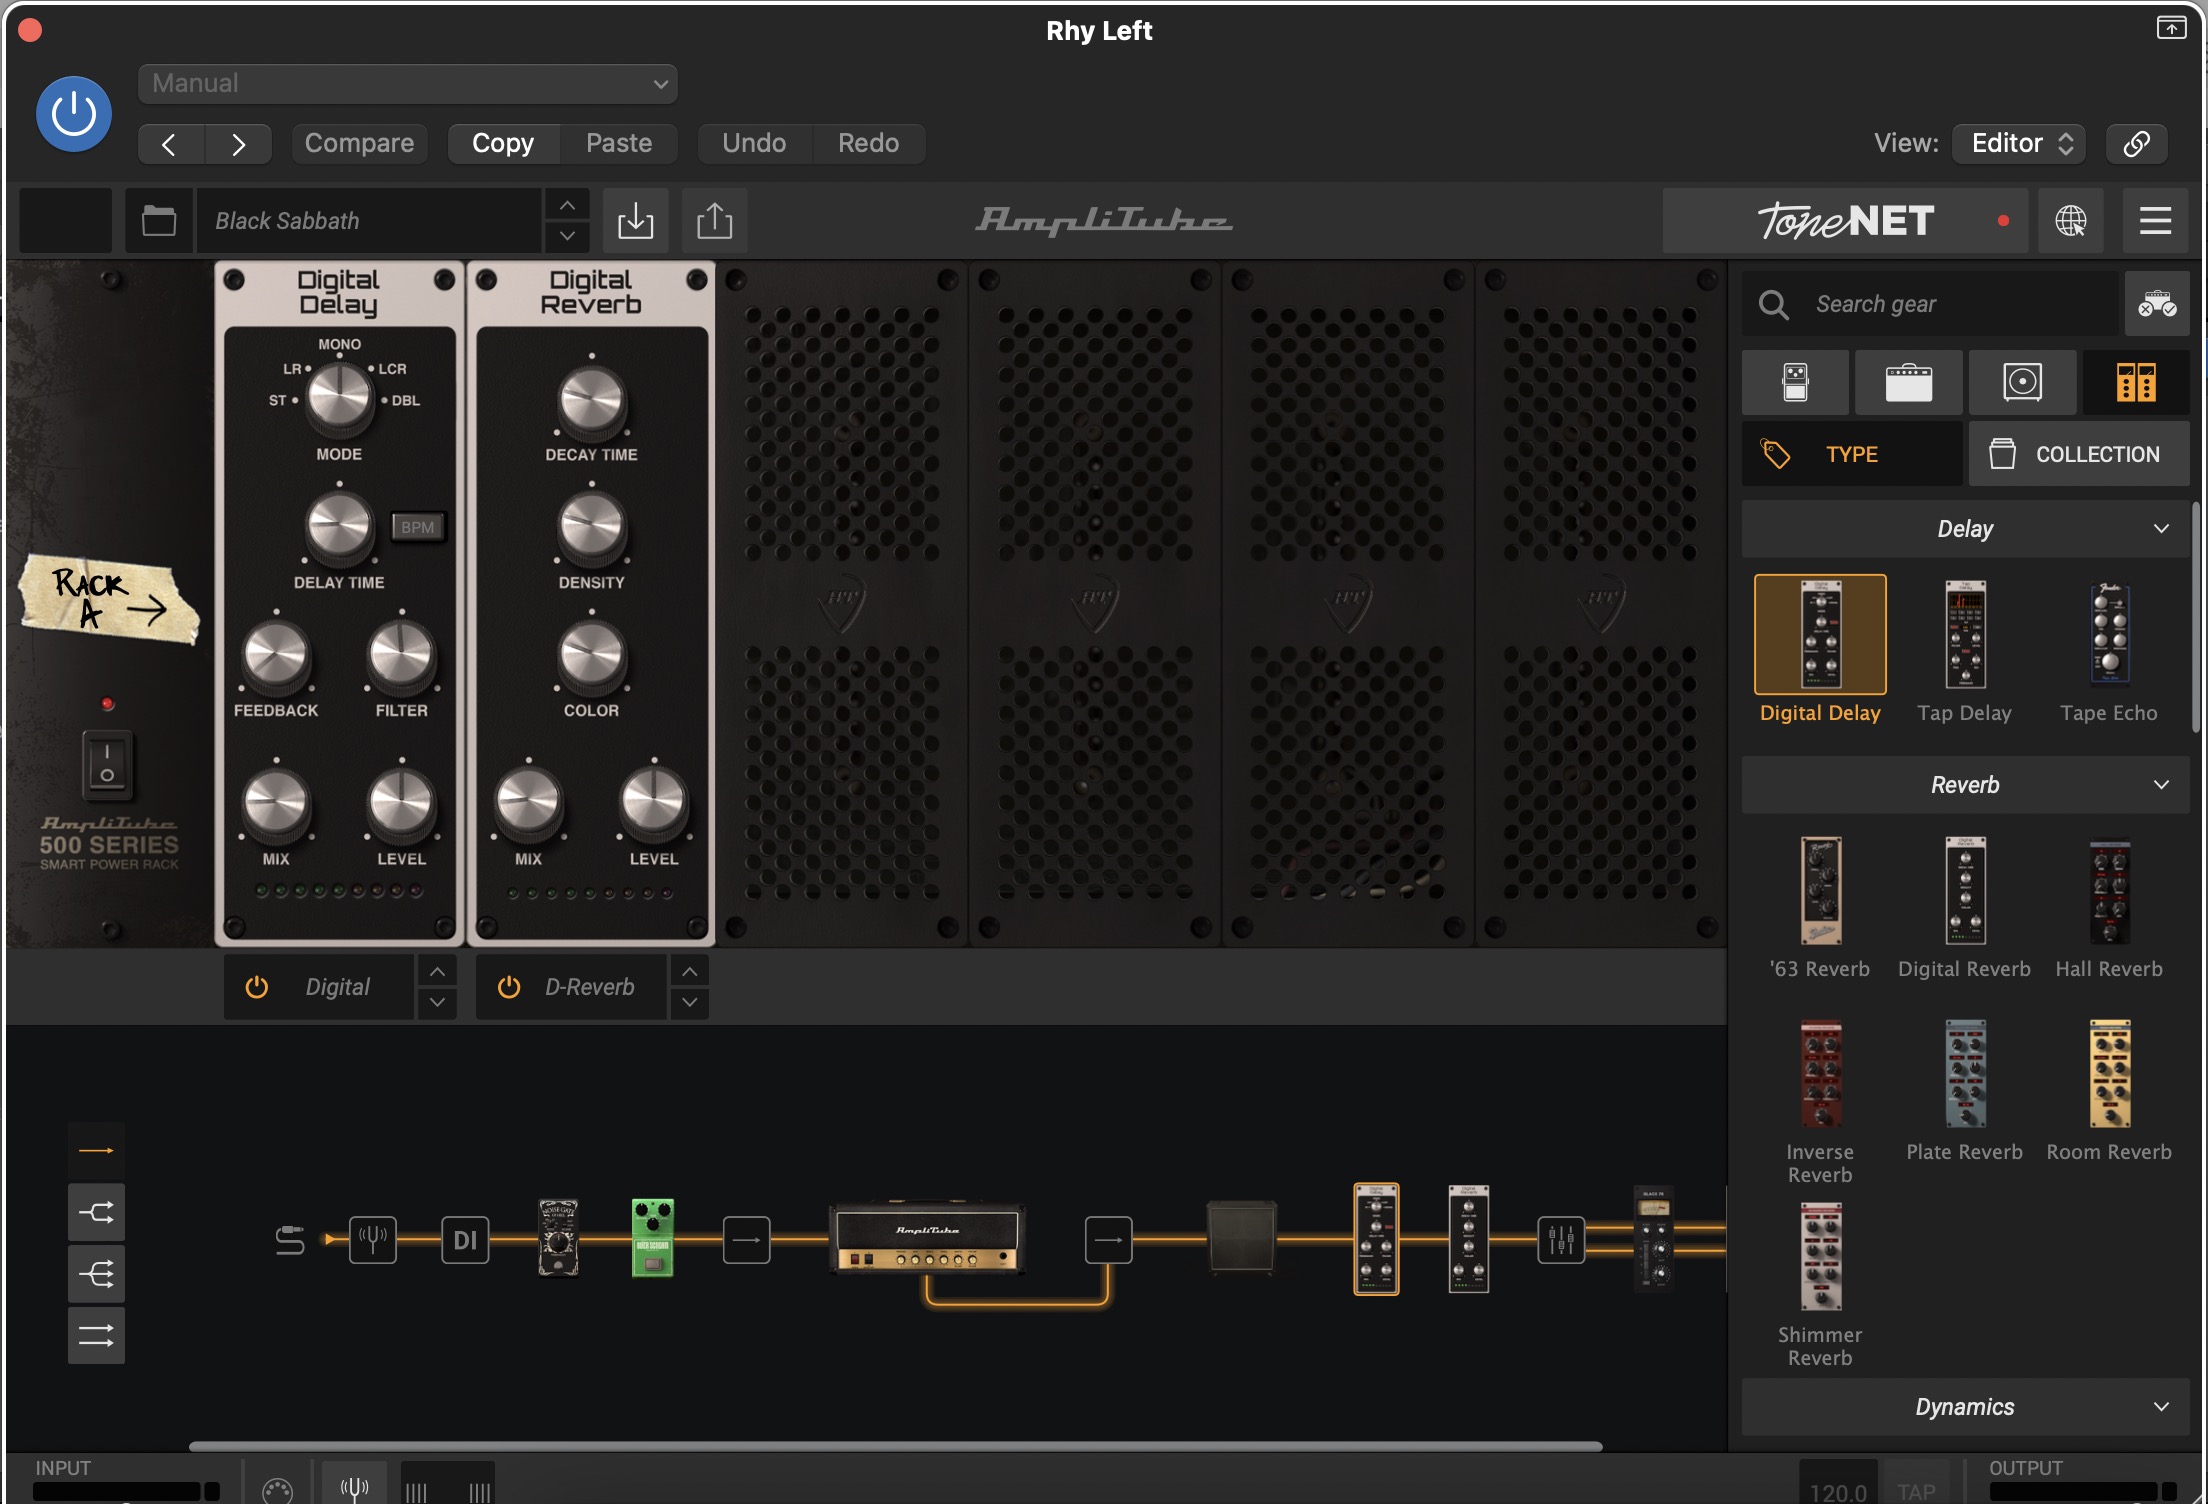Switch to the TYPE tab
This screenshot has width=2208, height=1504.
tap(1852, 454)
